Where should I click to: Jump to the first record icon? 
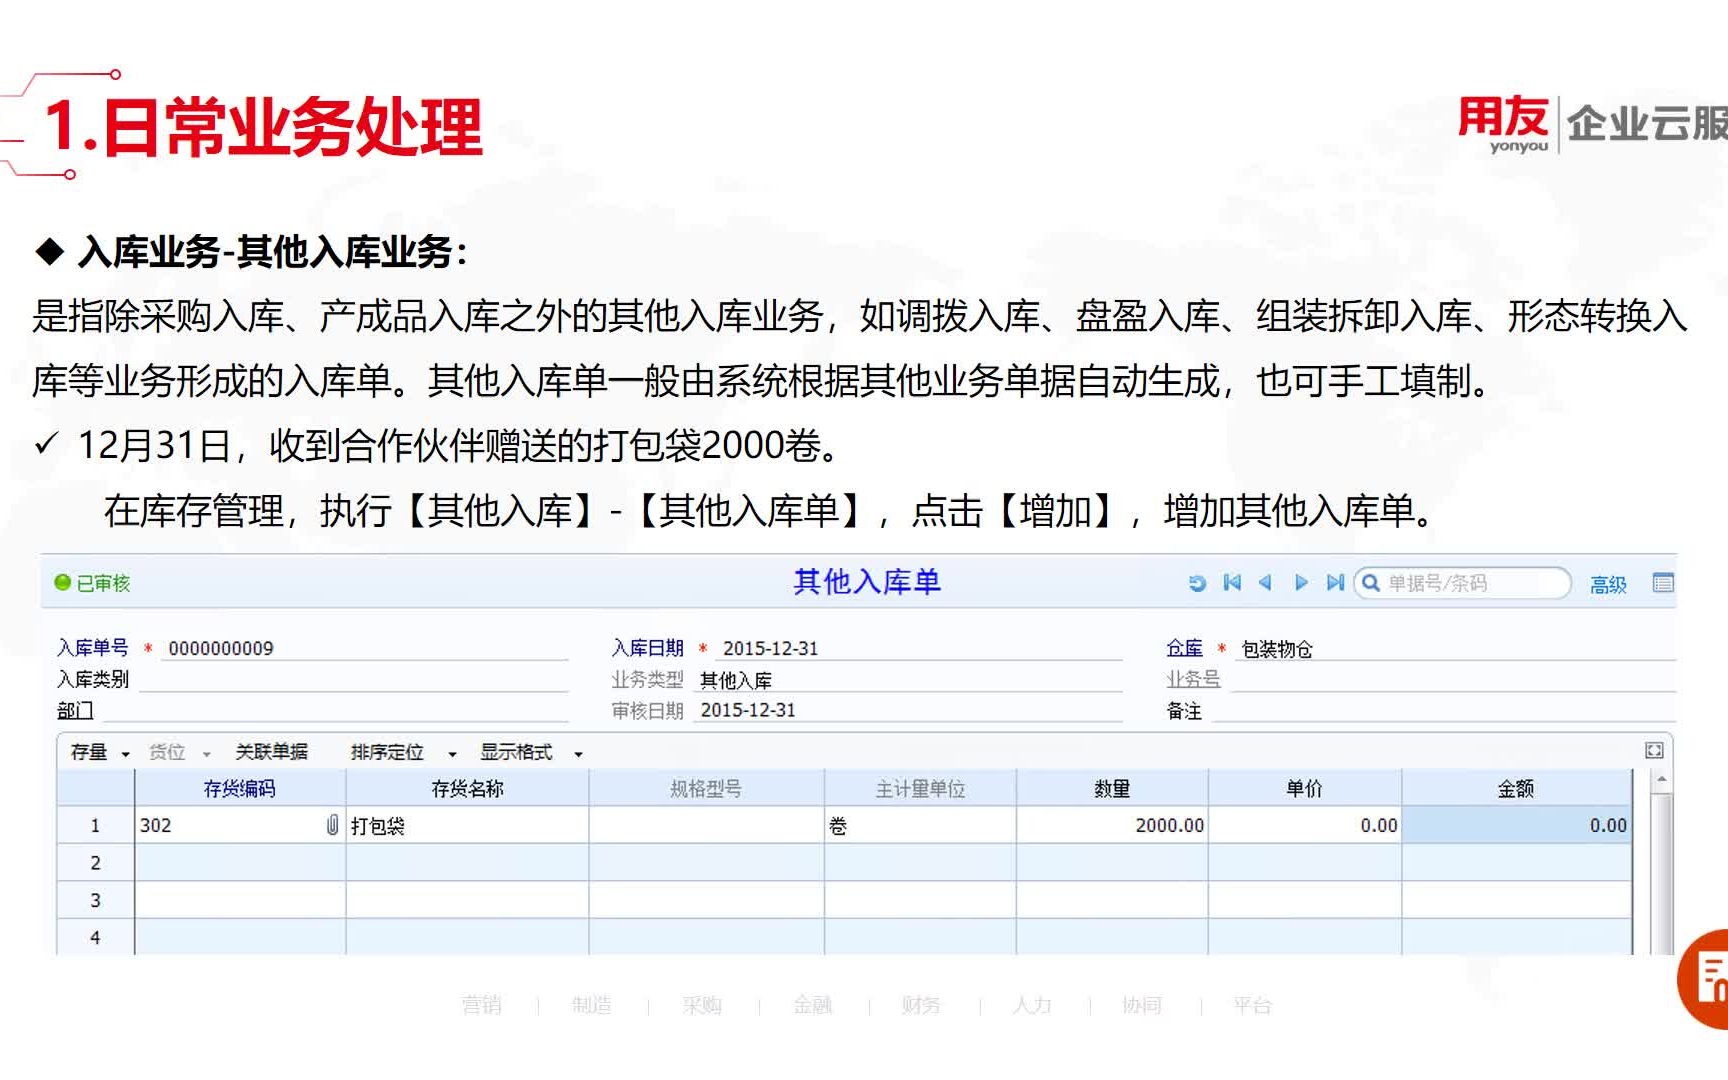(x=1232, y=583)
